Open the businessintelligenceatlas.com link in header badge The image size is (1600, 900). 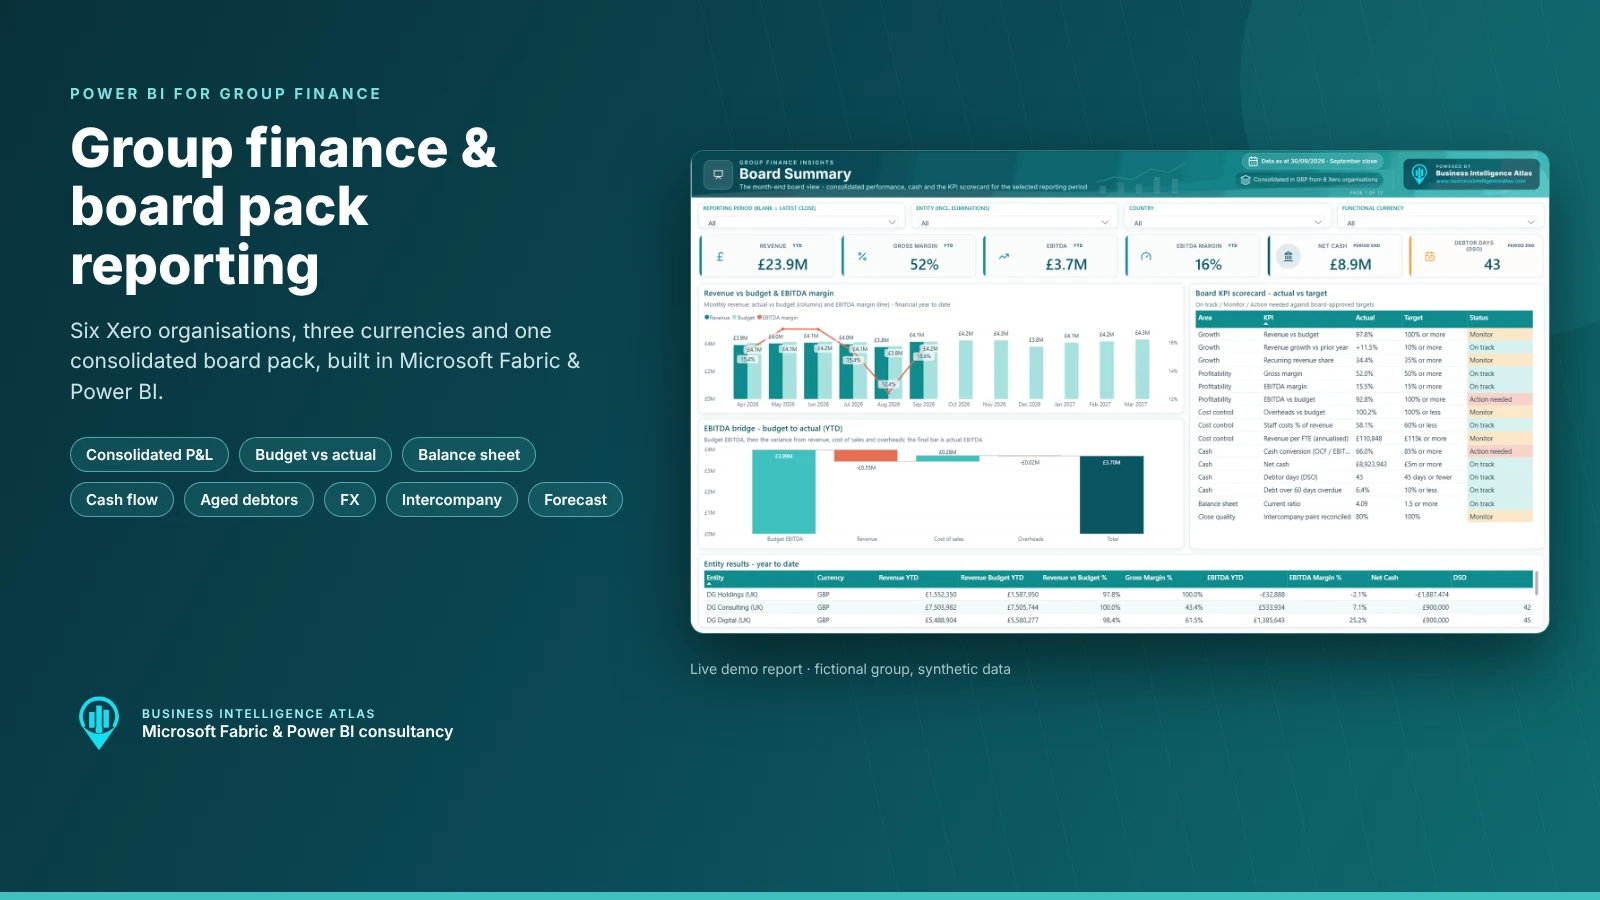point(1481,181)
